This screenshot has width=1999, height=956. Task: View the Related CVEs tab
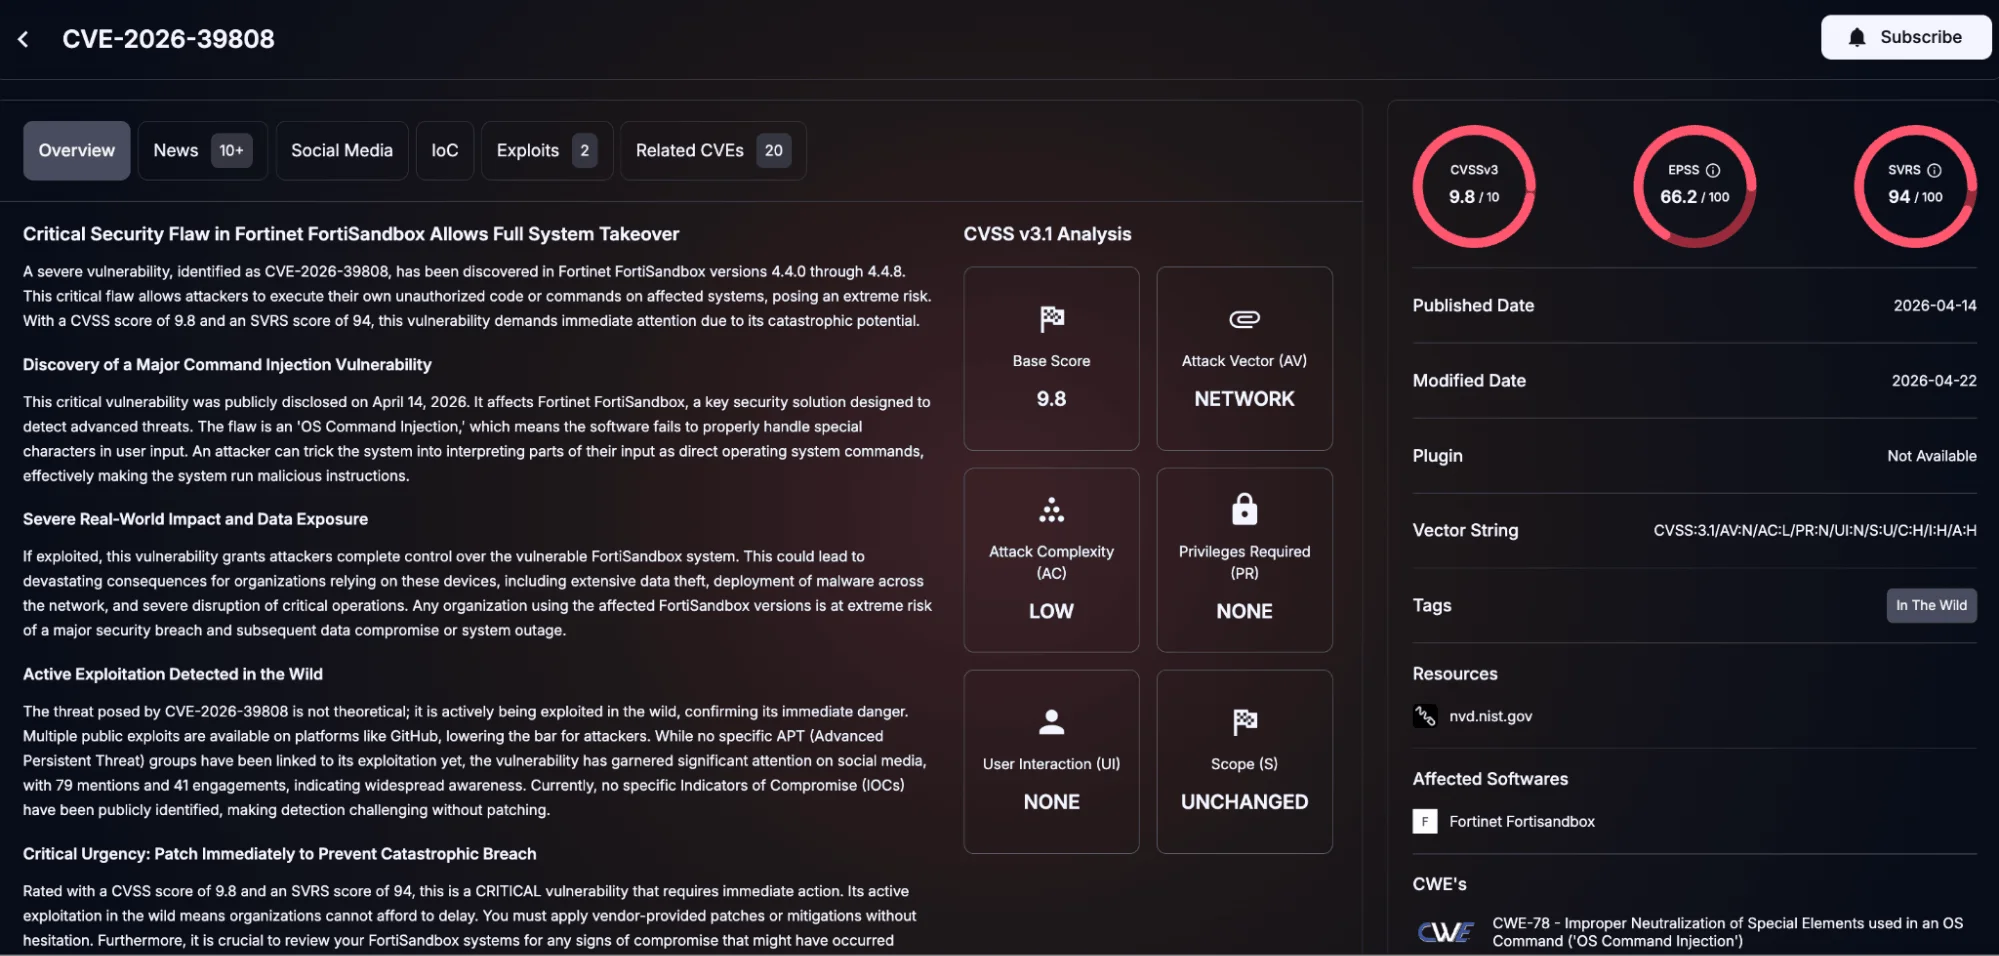(x=713, y=150)
